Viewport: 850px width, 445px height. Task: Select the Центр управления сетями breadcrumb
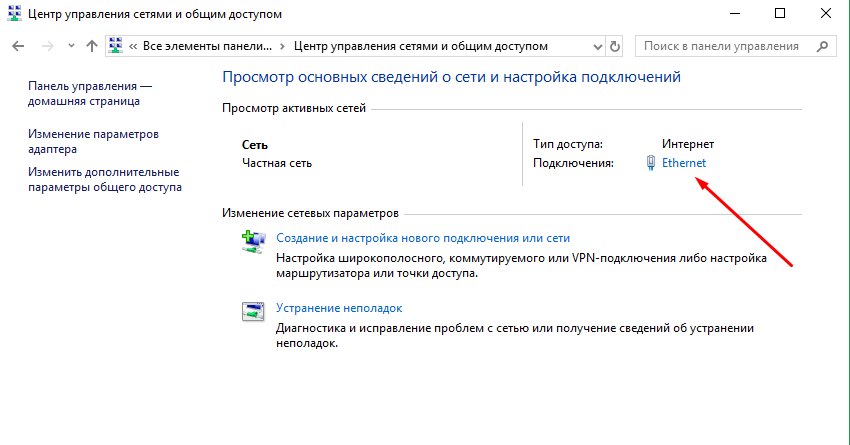[421, 46]
